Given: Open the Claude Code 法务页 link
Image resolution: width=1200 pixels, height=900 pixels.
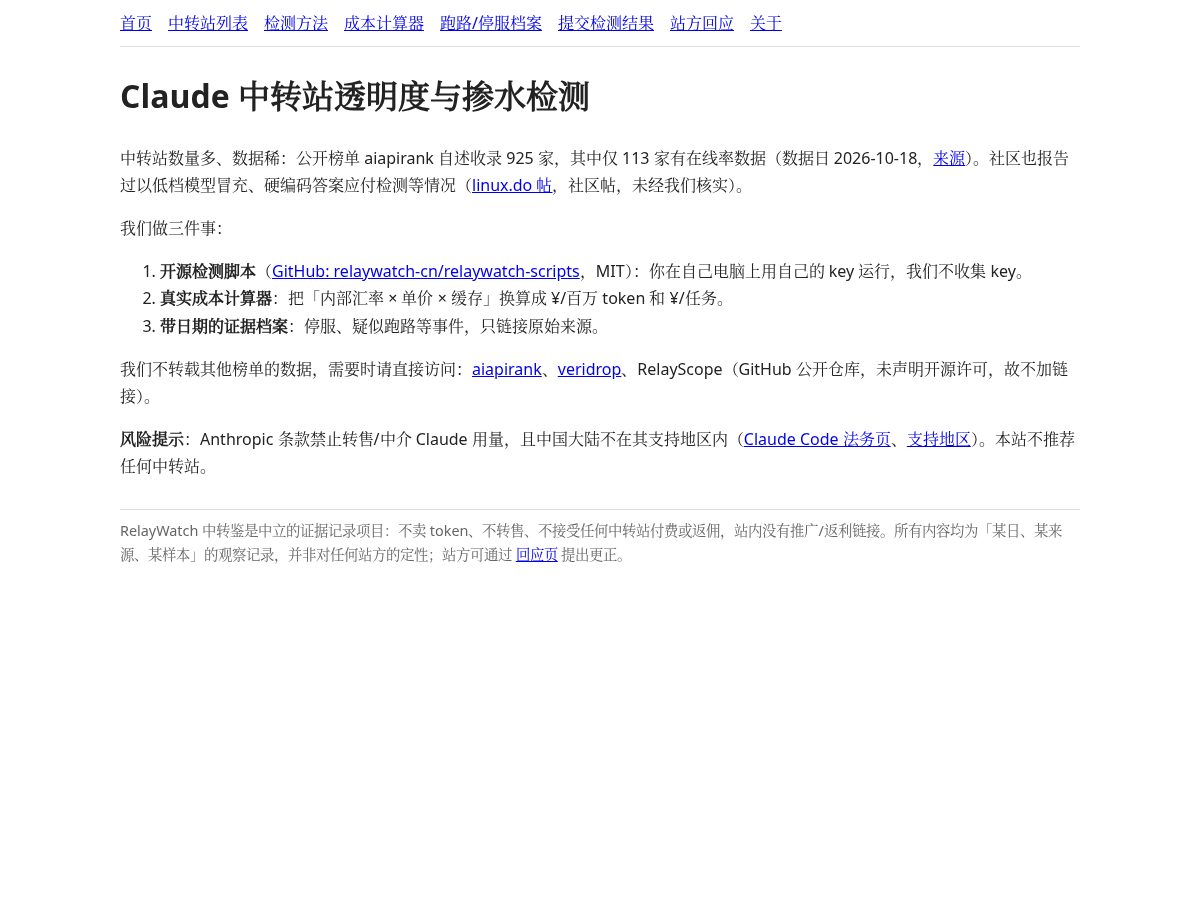Looking at the screenshot, I should click(x=817, y=439).
